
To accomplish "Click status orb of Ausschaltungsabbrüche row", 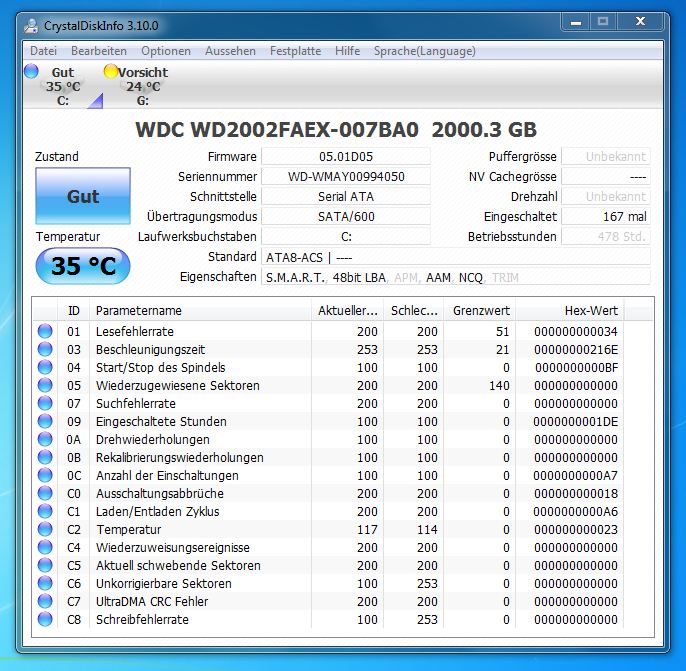I will pyautogui.click(x=45, y=493).
